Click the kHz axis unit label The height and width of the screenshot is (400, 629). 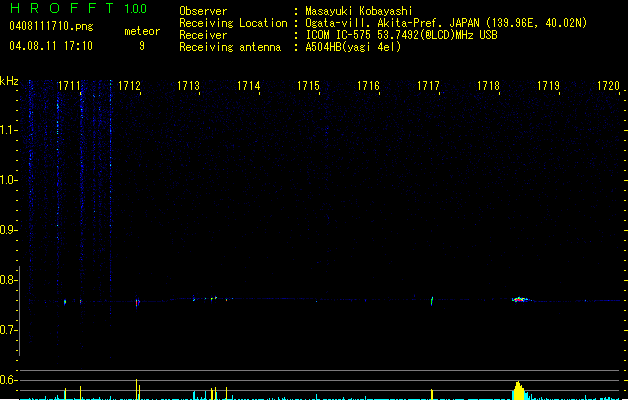pos(9,81)
